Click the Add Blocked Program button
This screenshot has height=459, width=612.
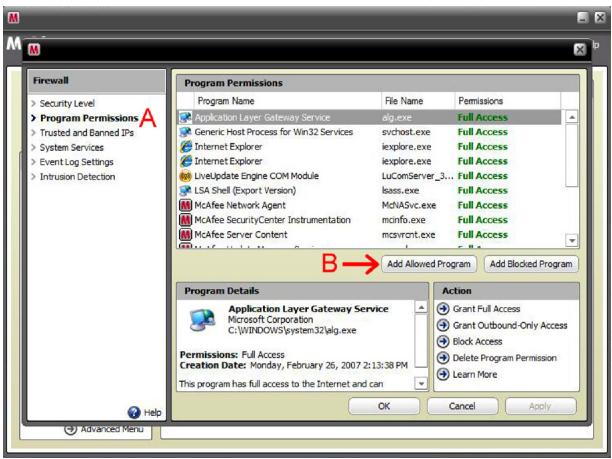pos(531,264)
